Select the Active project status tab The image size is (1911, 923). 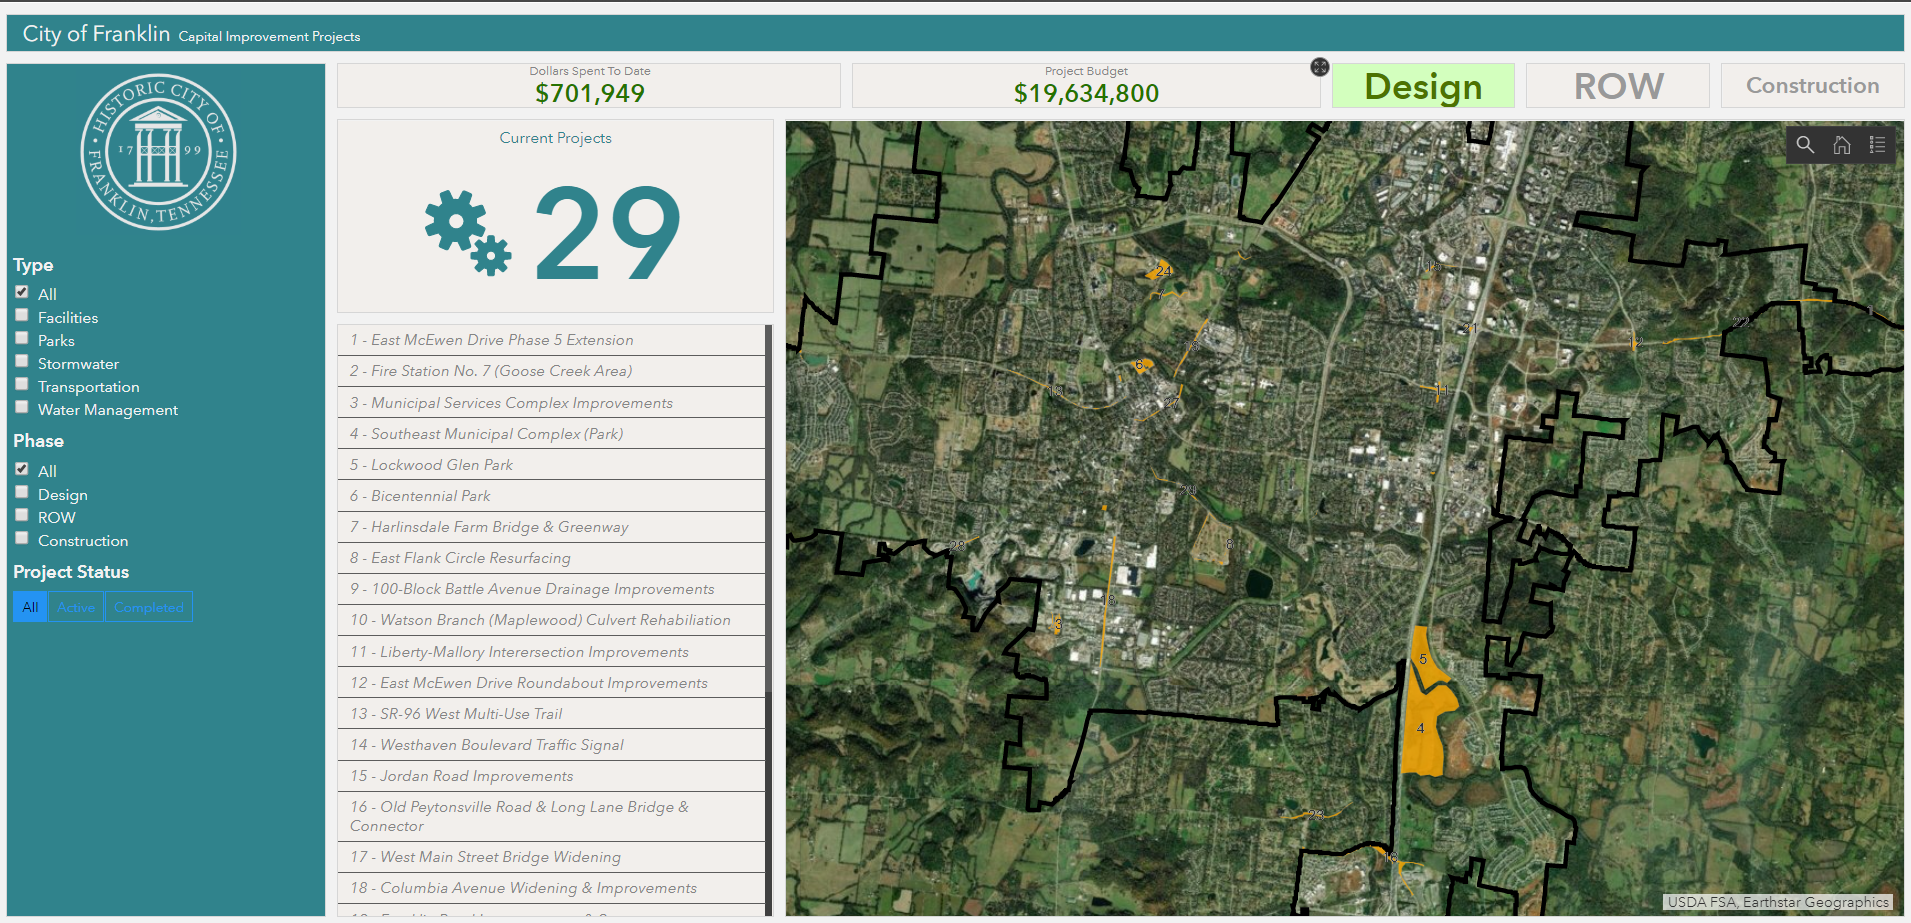pos(76,607)
